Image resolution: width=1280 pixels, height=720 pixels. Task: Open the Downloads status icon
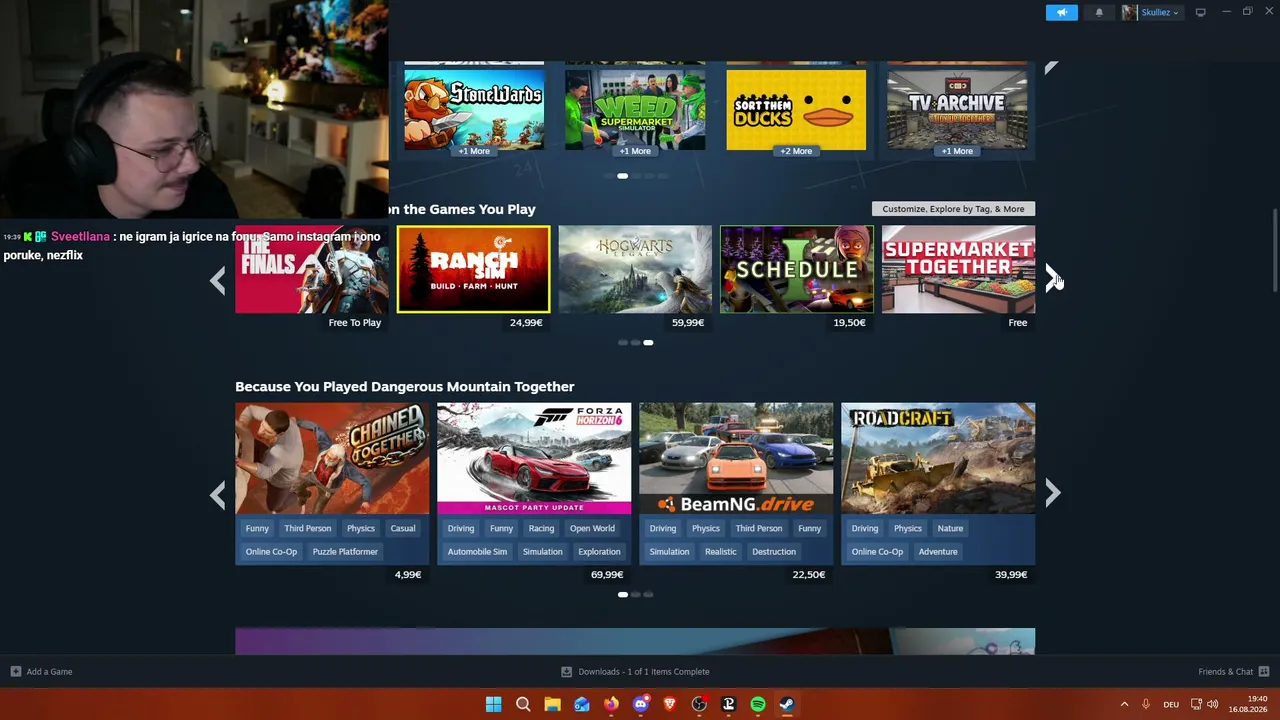[566, 672]
